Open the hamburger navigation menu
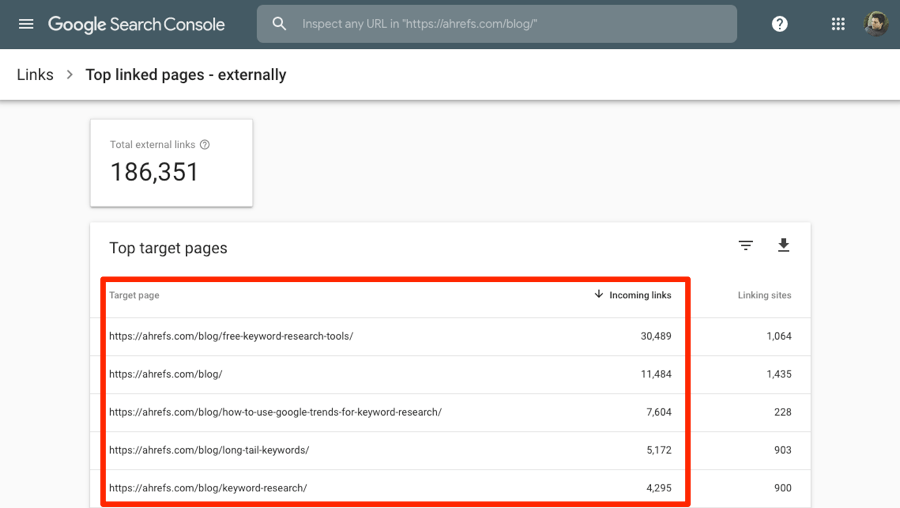This screenshot has height=508, width=900. pos(26,24)
